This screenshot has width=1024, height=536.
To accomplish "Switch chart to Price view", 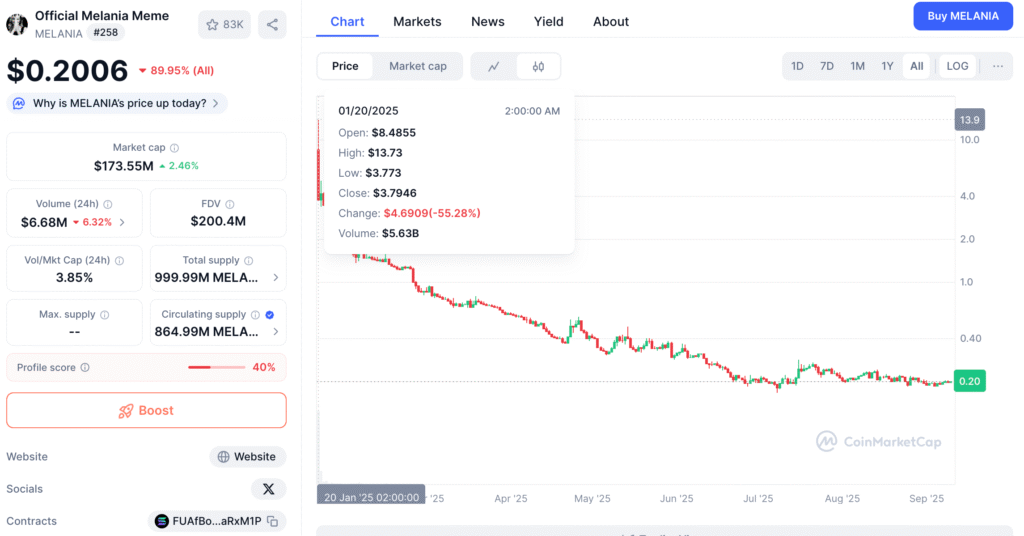I will pos(345,66).
